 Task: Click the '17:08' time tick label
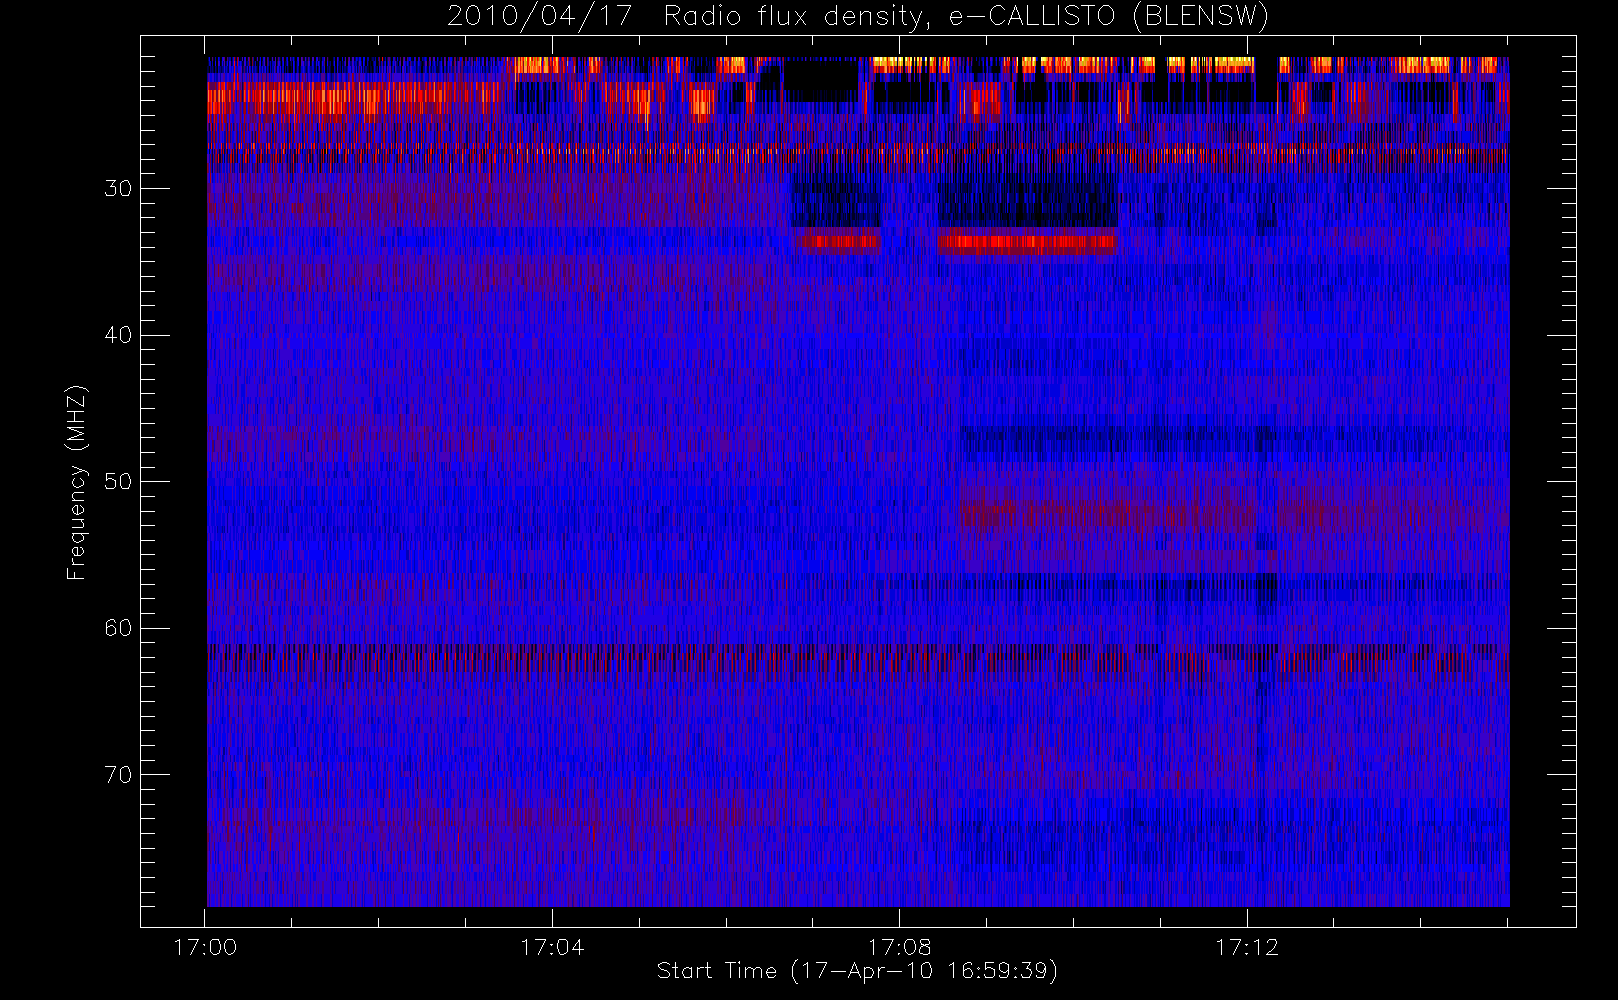[899, 947]
